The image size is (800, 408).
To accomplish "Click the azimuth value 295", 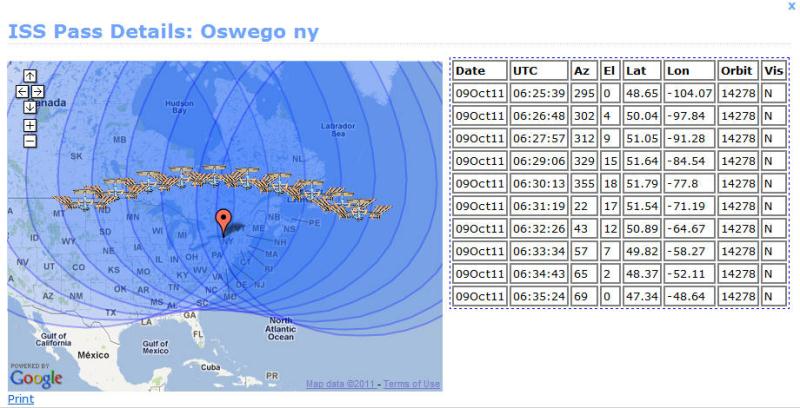I will 584,93.
